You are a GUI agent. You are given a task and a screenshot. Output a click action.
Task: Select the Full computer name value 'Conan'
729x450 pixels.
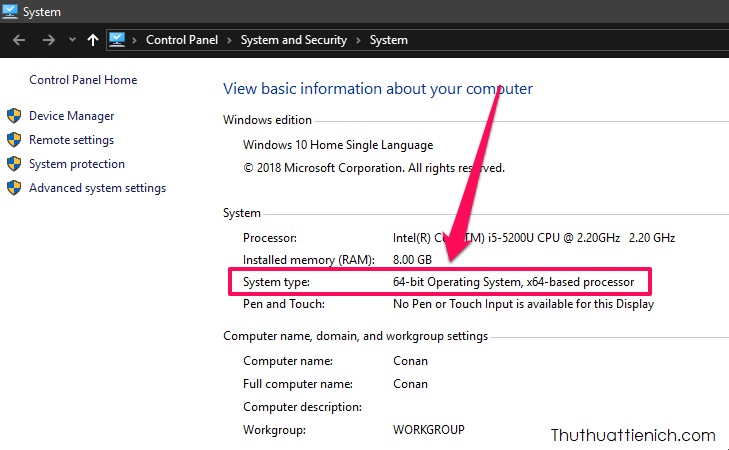click(411, 384)
